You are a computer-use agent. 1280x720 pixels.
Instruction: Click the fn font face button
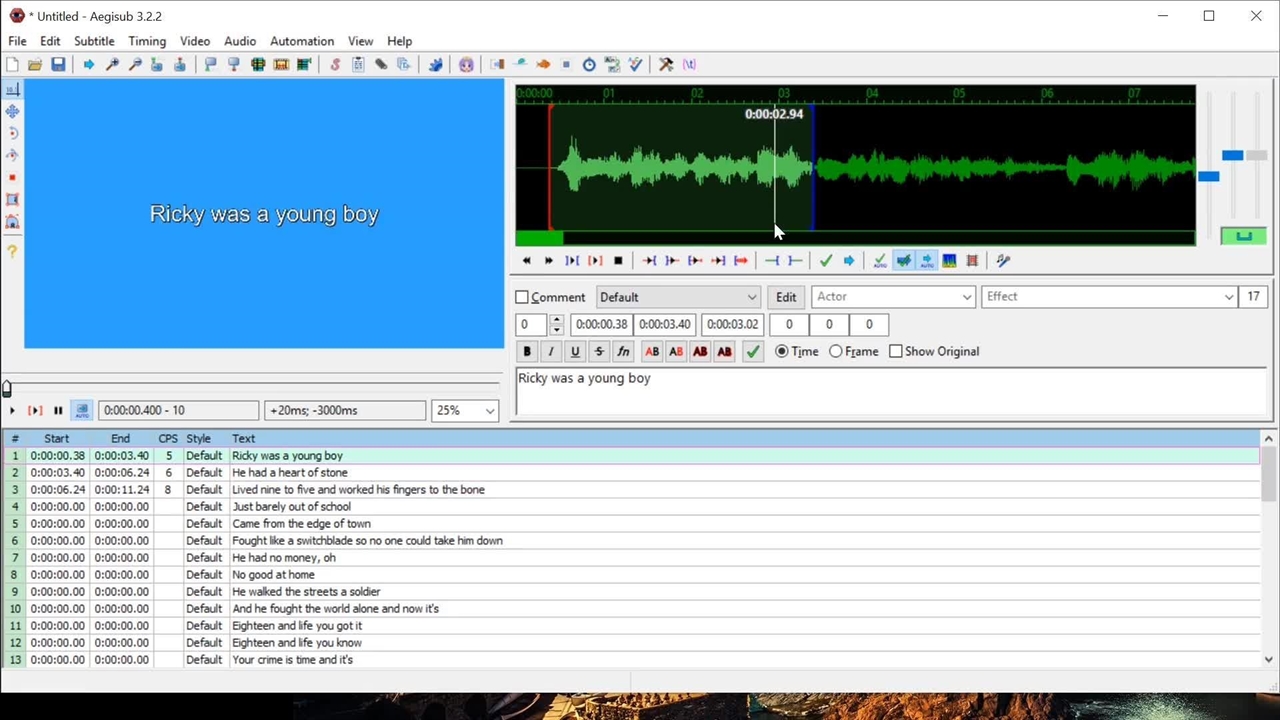623,352
